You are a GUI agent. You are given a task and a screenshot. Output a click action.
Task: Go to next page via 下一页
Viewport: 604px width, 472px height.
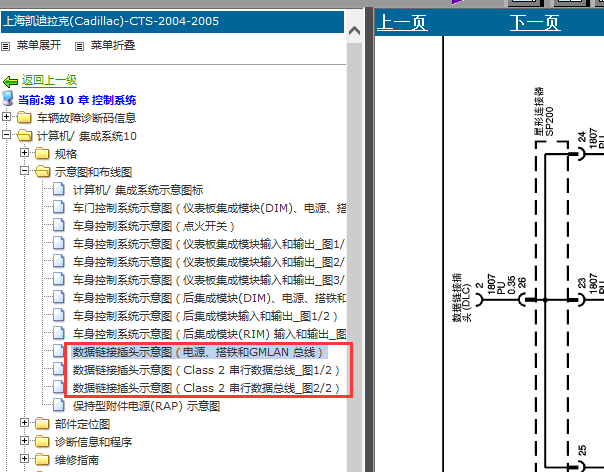(535, 22)
